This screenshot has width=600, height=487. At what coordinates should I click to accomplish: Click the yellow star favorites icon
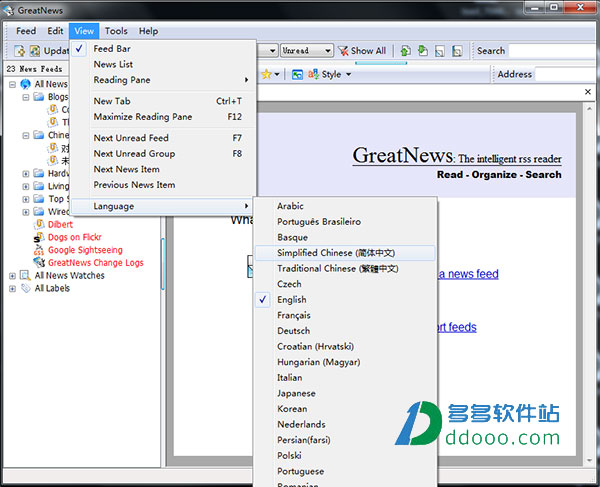tap(266, 74)
